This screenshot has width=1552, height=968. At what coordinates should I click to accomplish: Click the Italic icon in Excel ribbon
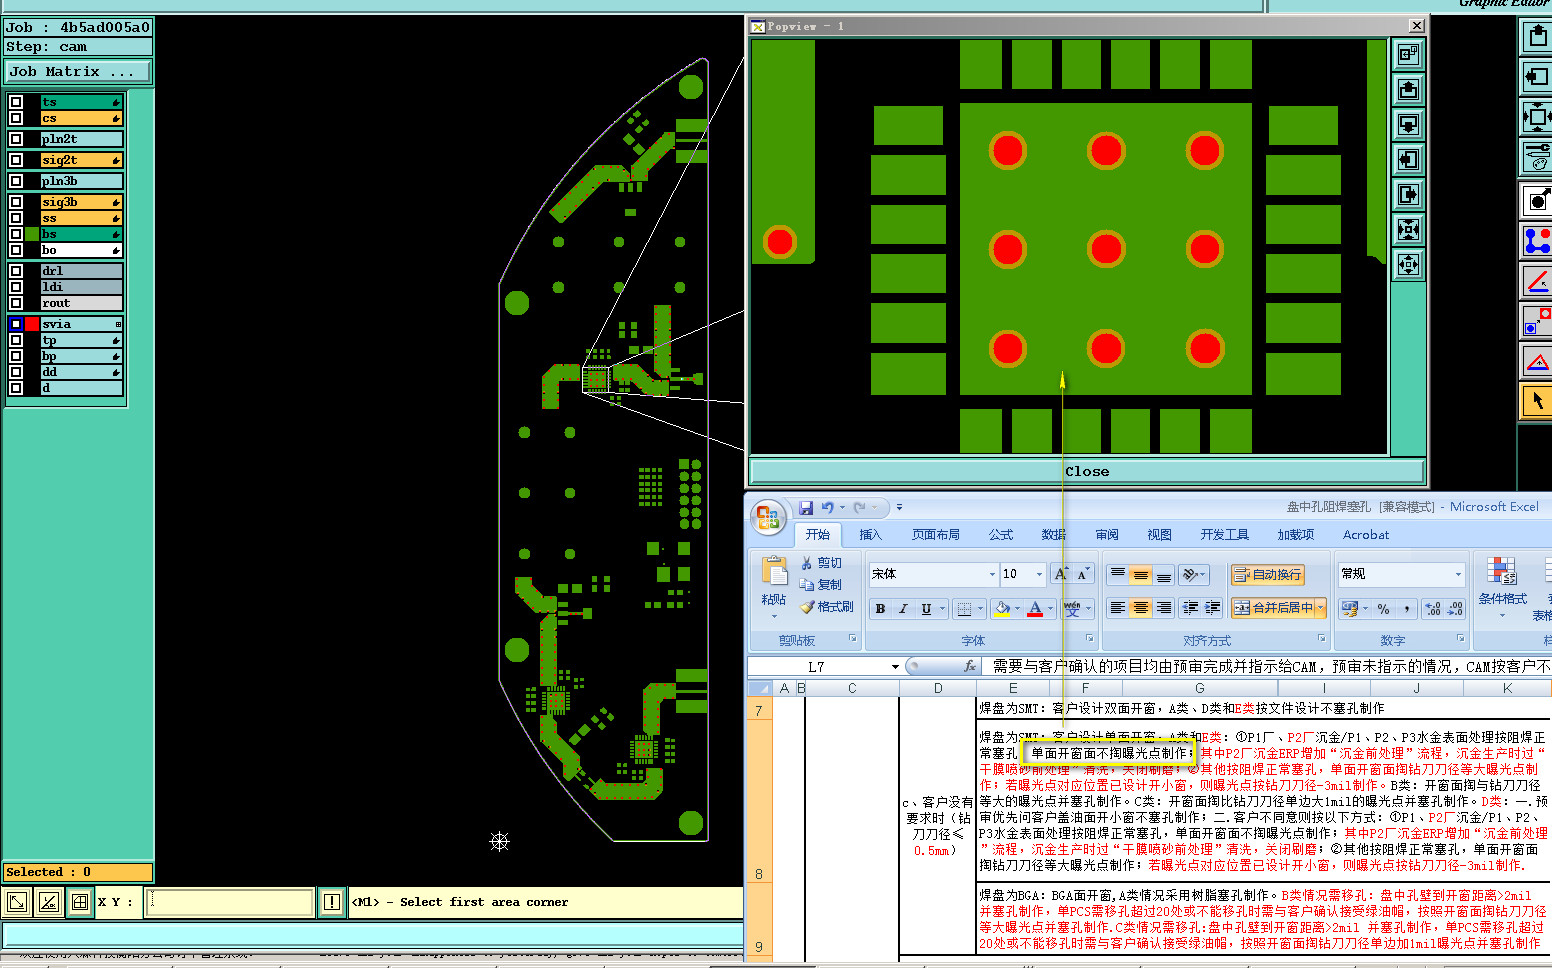click(903, 608)
